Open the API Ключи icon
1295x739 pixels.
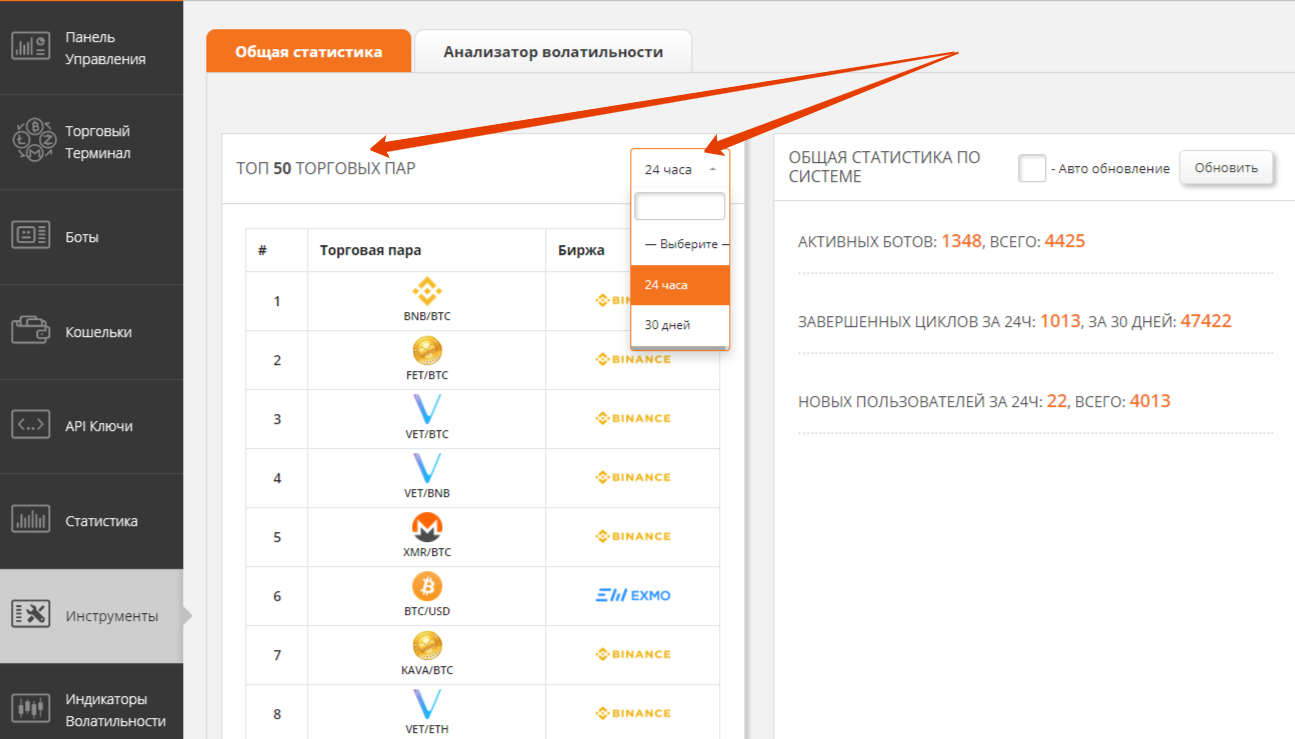pyautogui.click(x=30, y=425)
